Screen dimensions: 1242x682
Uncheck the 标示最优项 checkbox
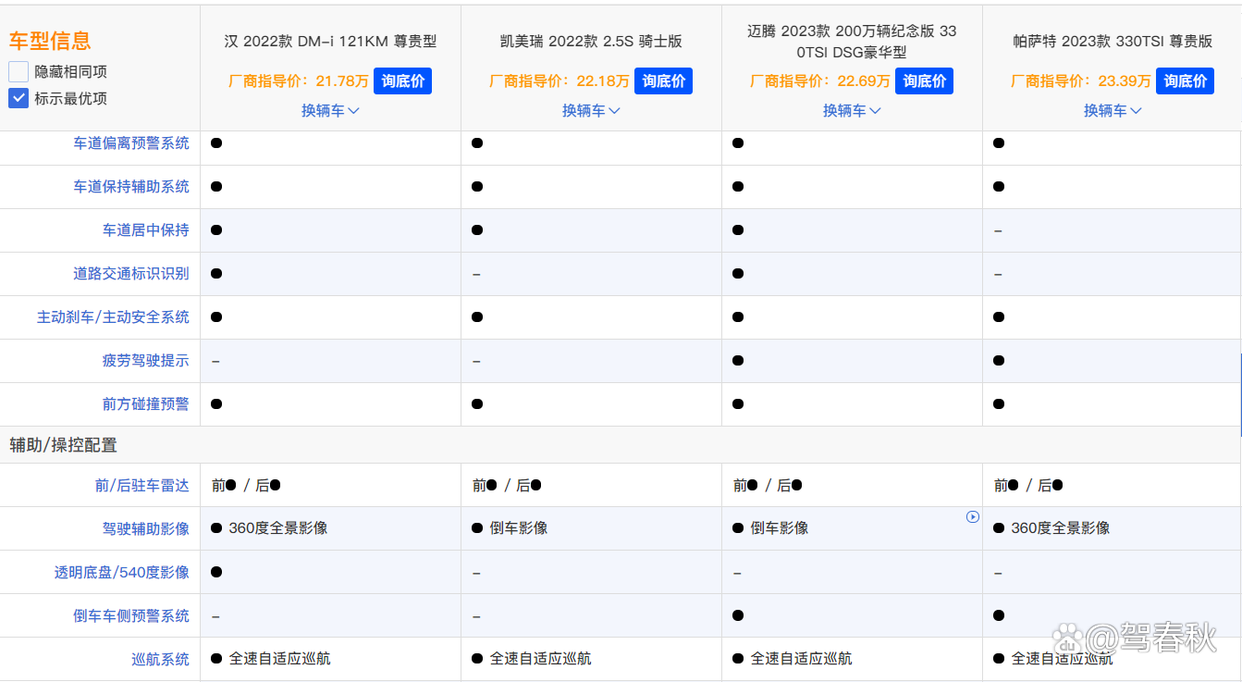click(18, 98)
